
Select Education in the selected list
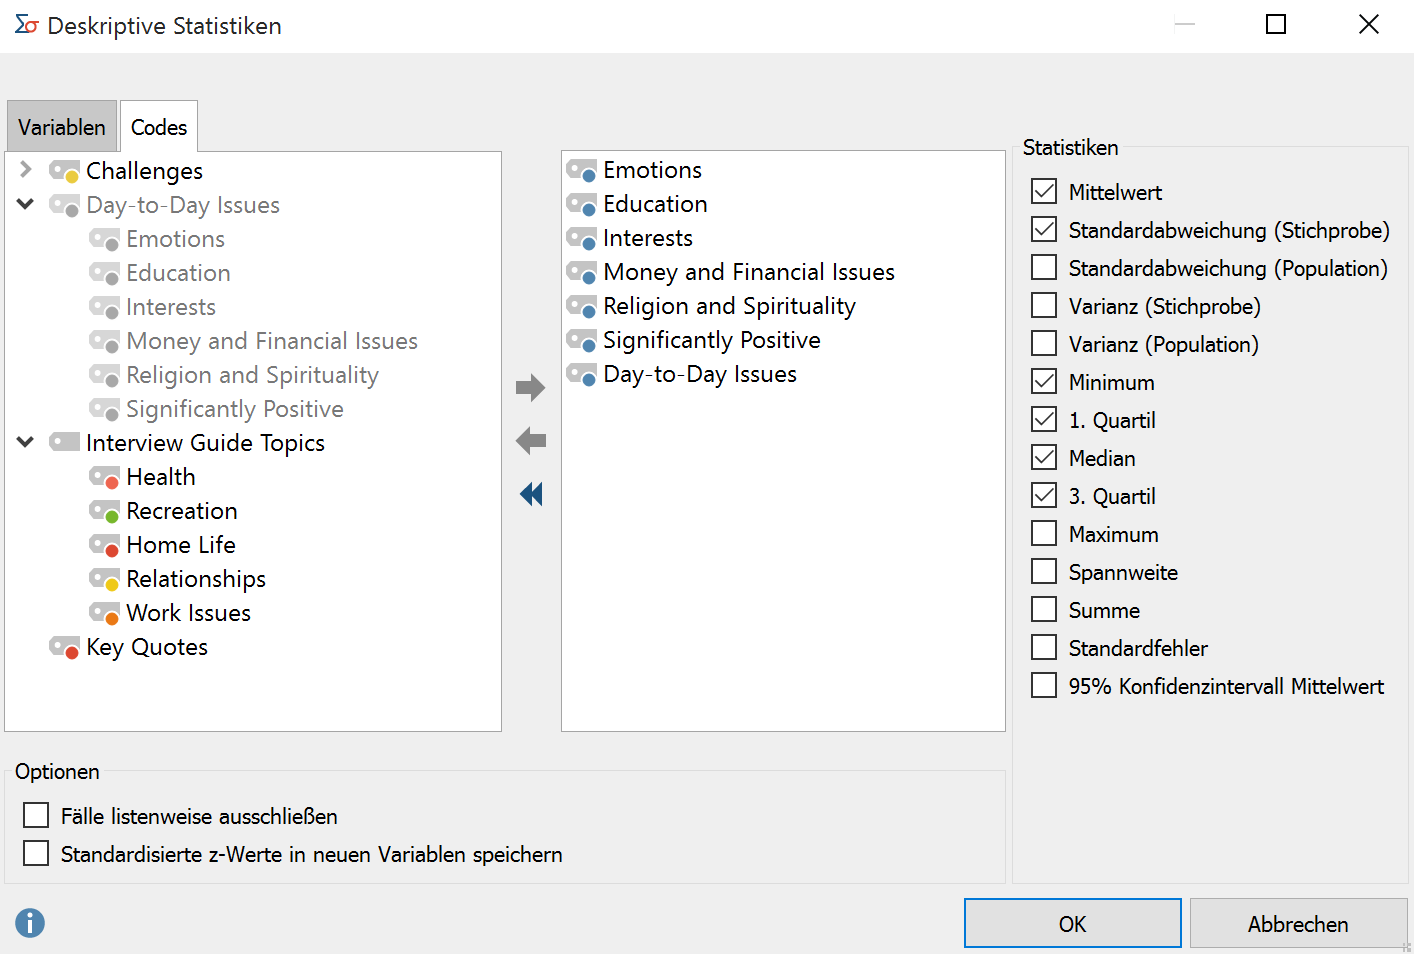coord(655,204)
